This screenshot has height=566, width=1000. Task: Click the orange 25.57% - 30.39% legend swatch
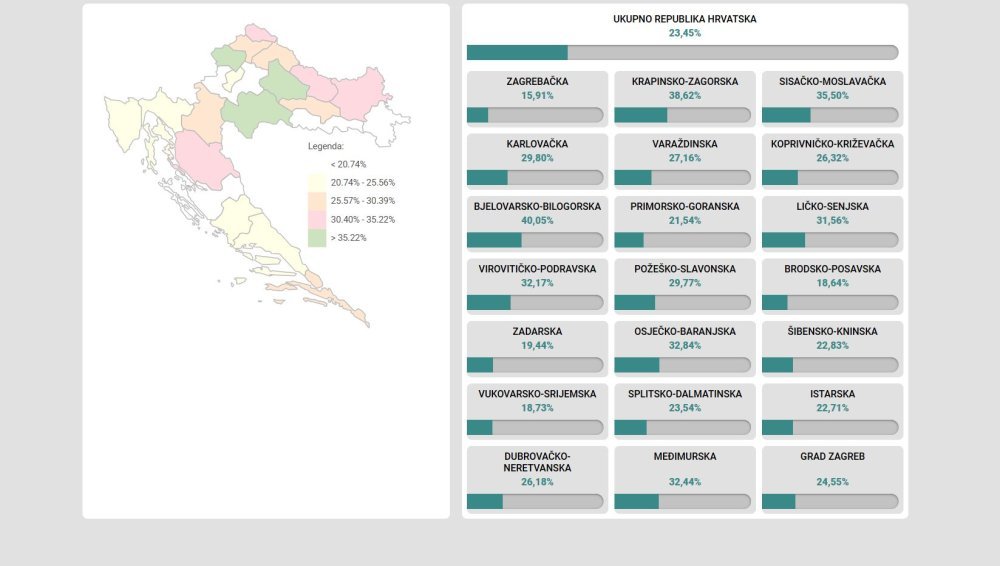point(317,201)
